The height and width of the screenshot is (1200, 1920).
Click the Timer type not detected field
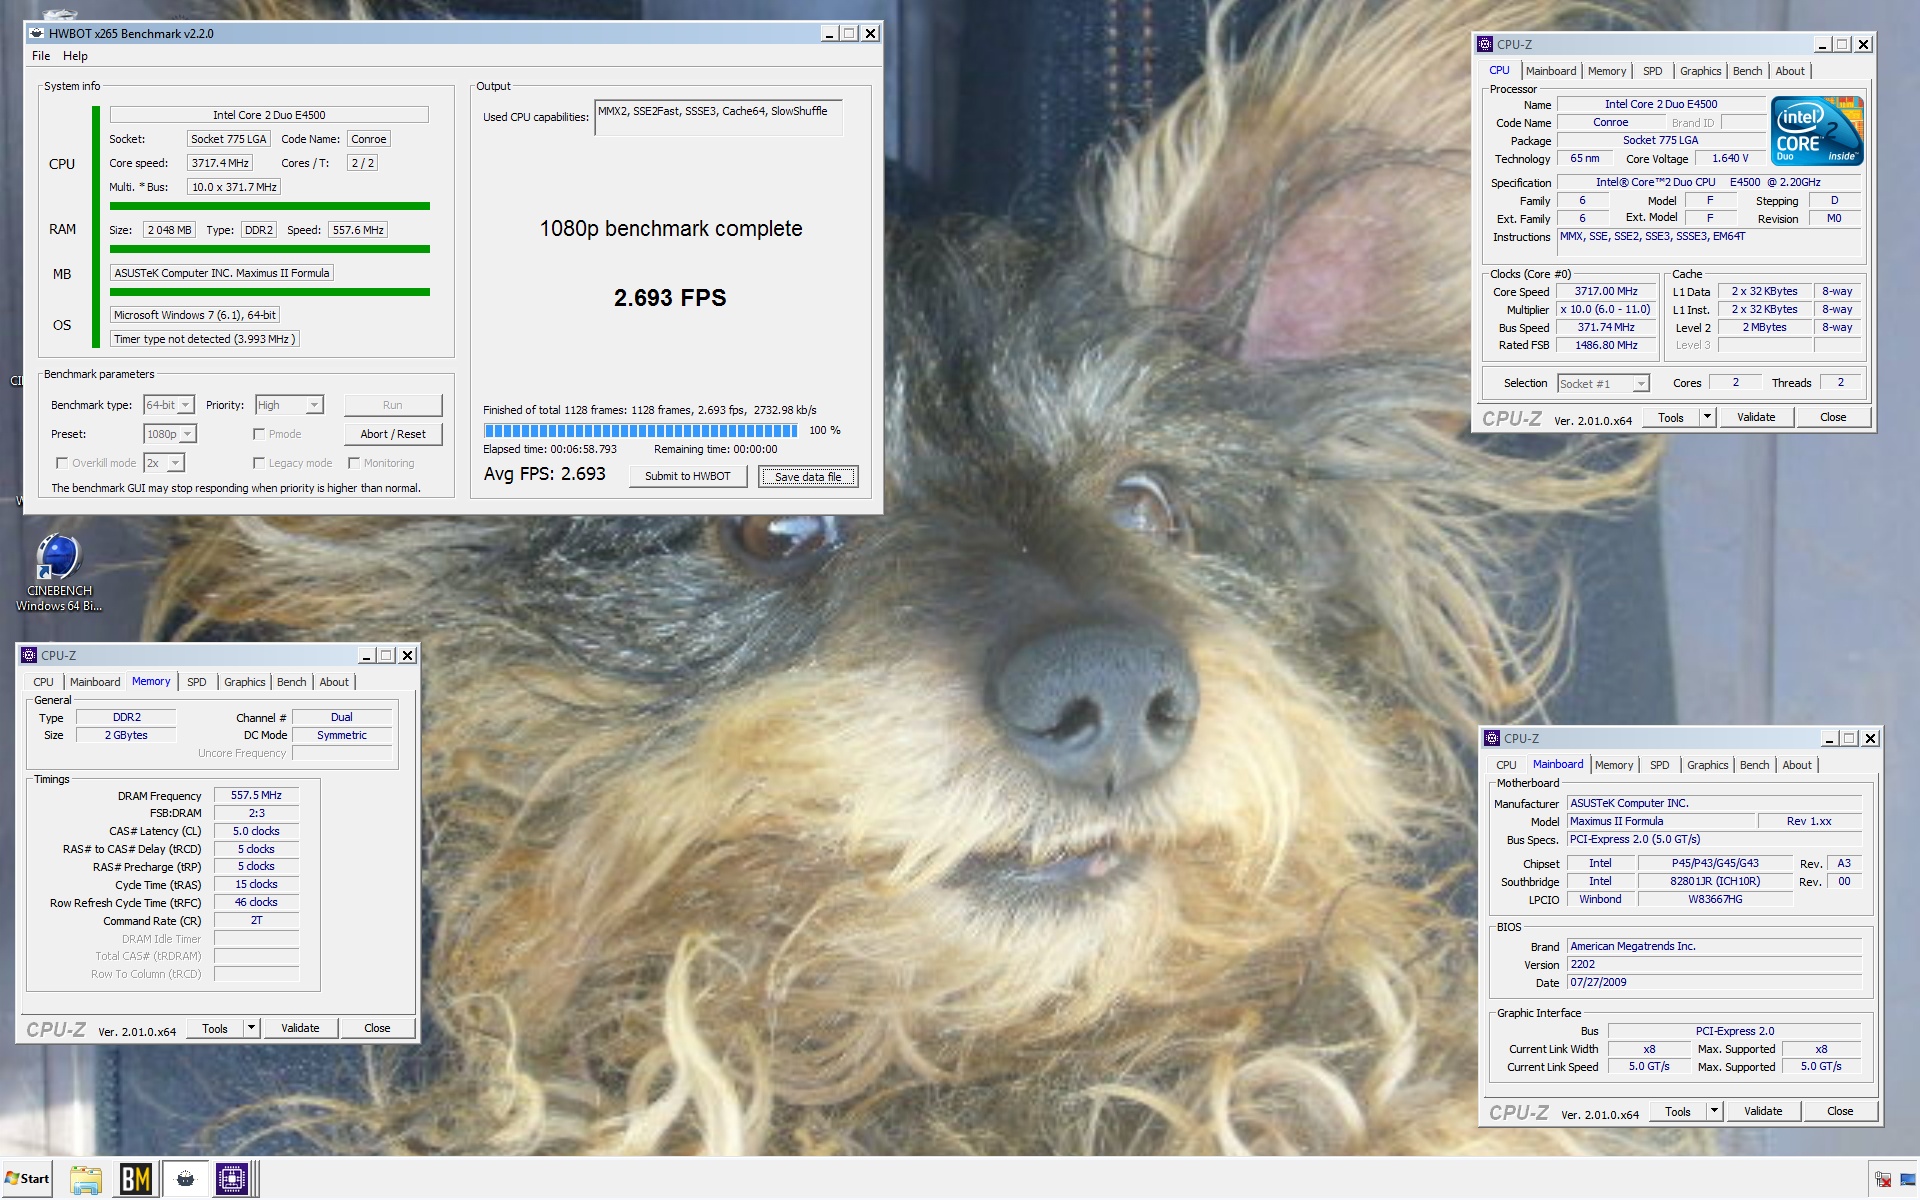[x=204, y=339]
